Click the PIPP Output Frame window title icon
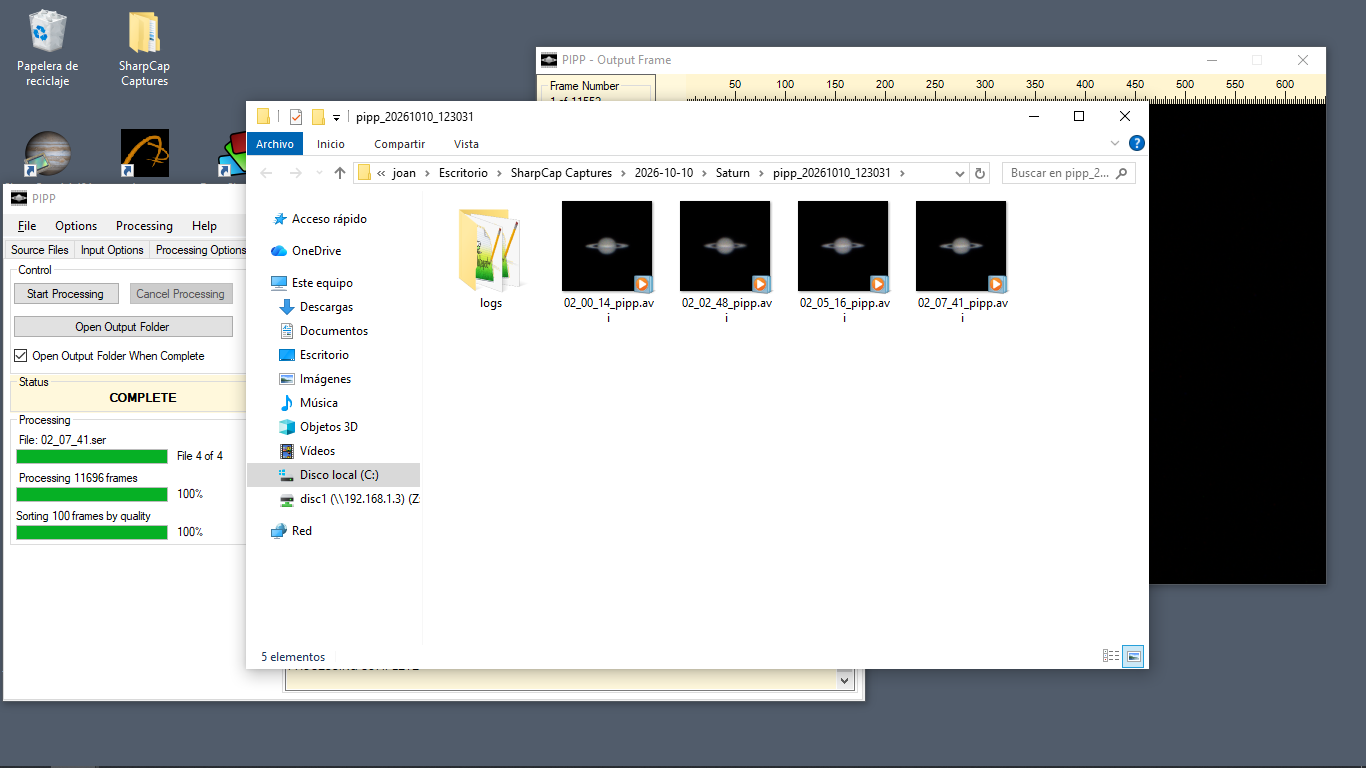 [x=549, y=60]
